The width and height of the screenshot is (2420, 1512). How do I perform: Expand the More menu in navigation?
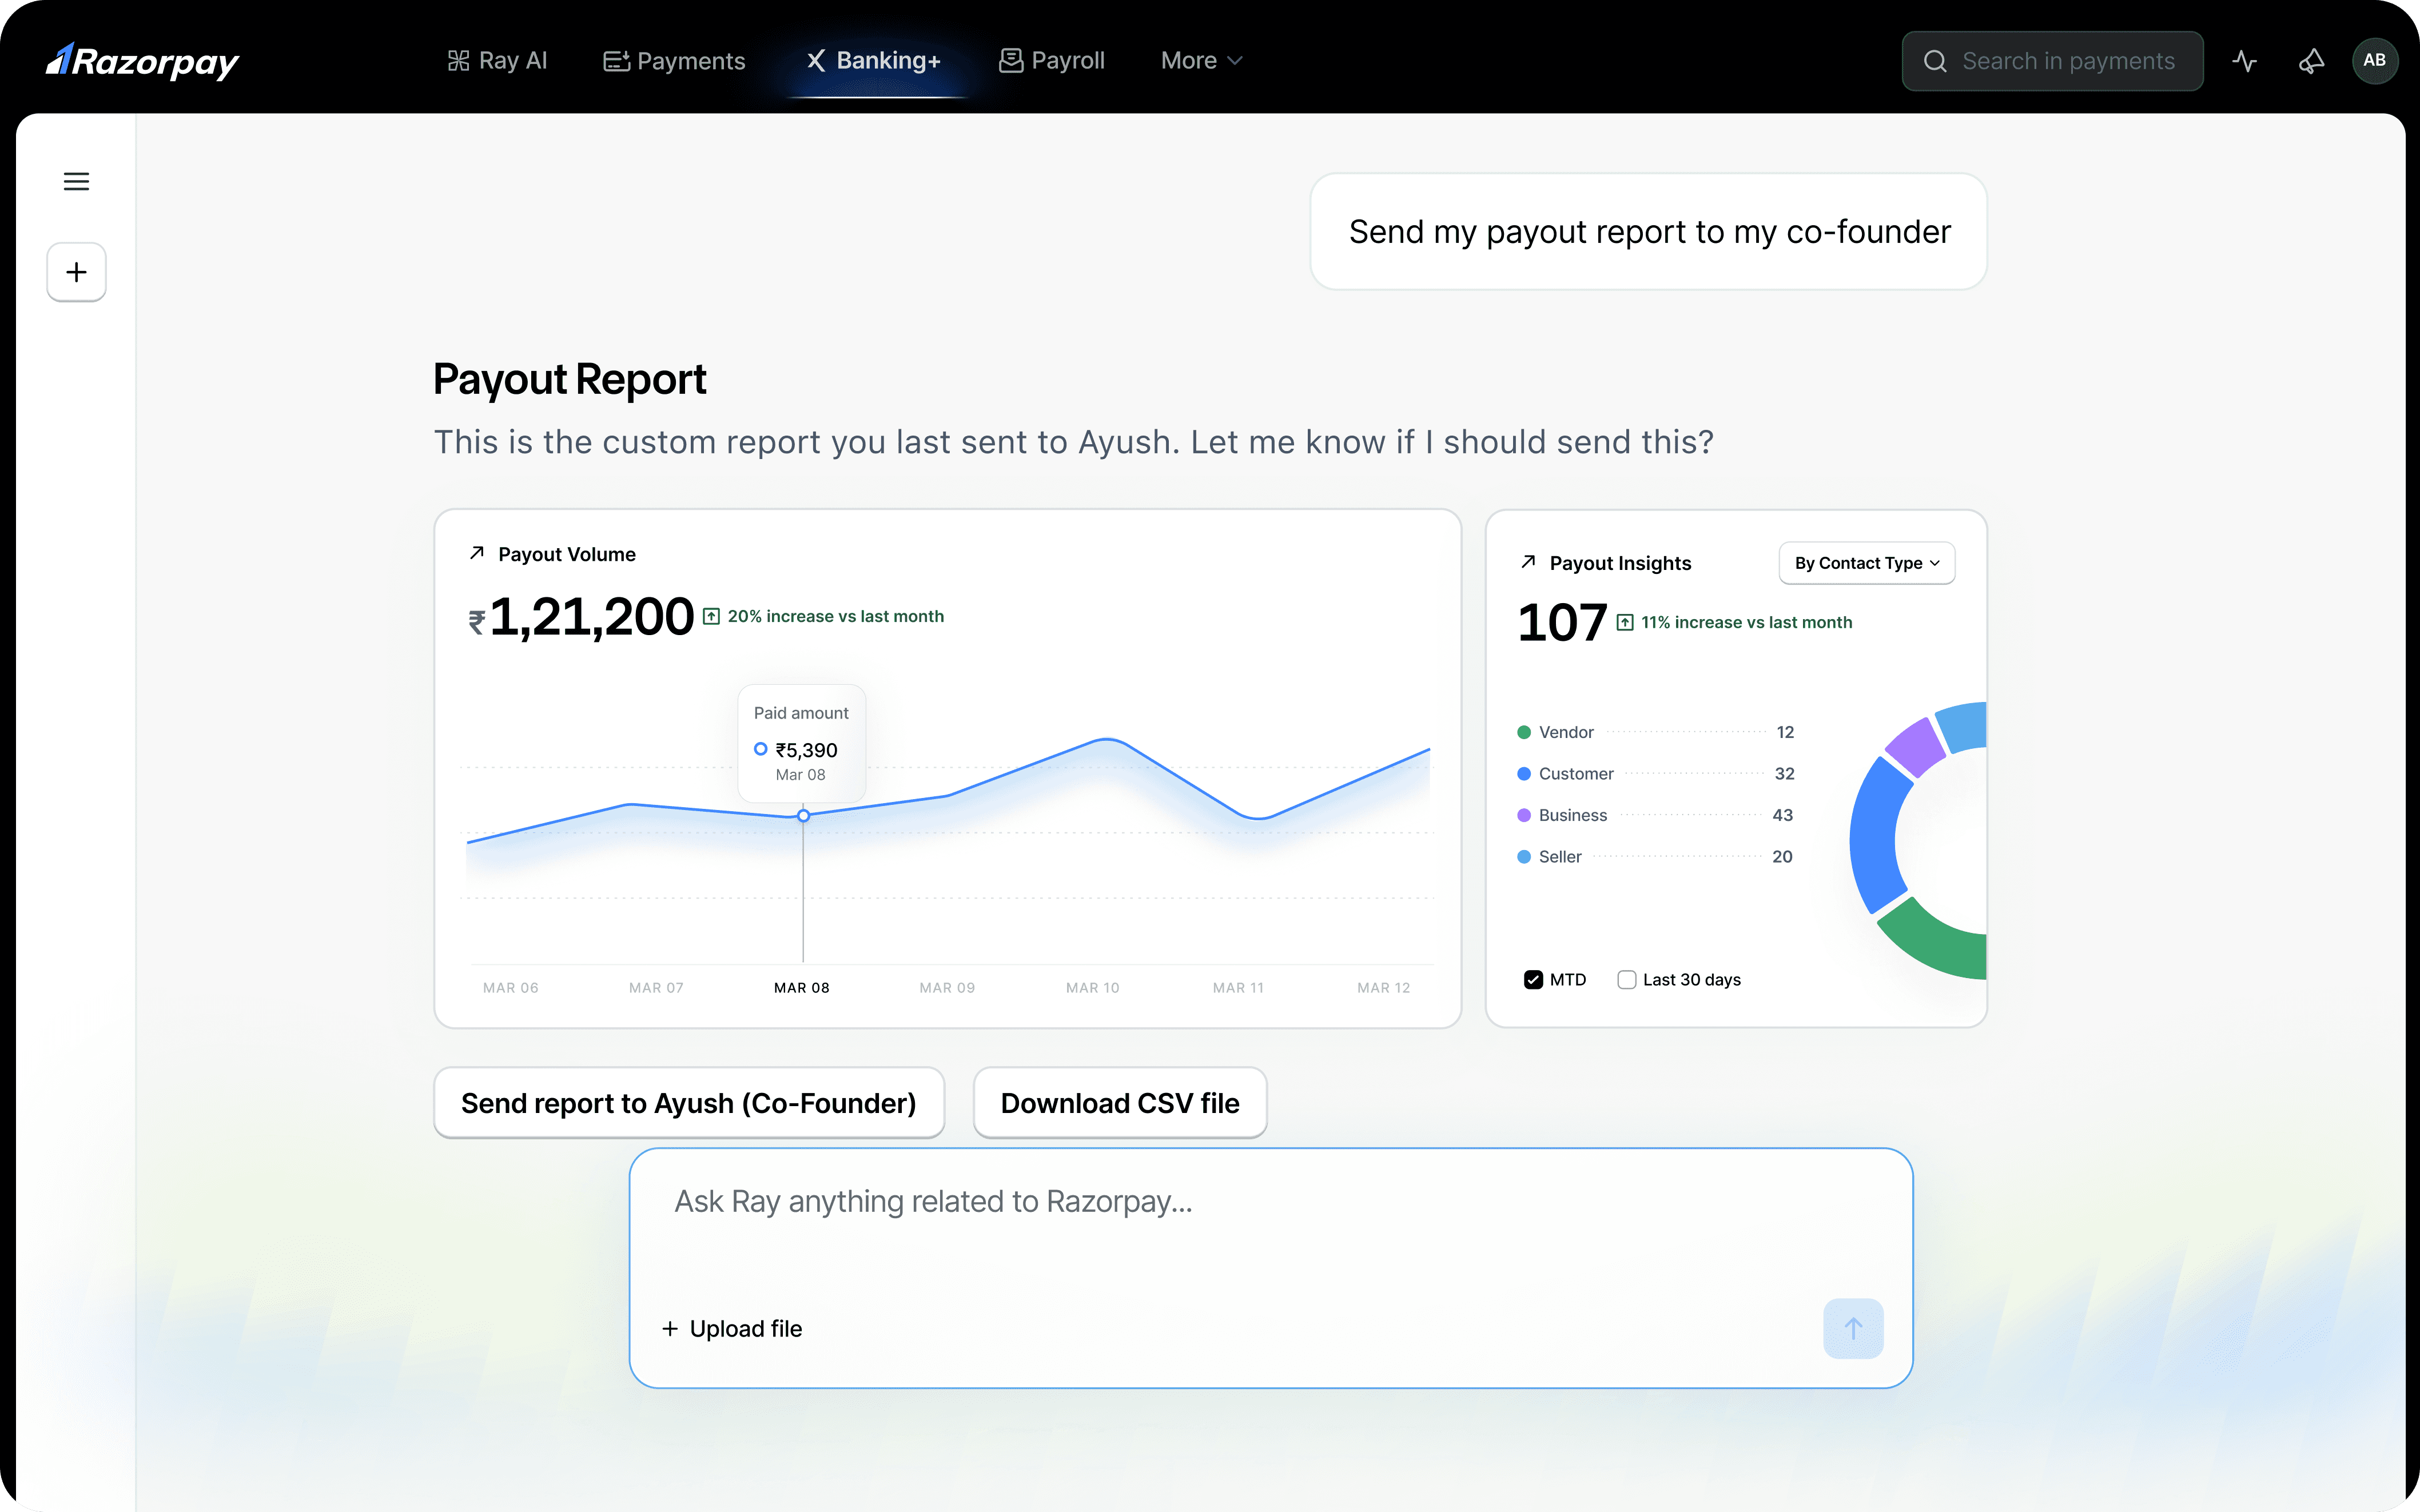[1201, 61]
